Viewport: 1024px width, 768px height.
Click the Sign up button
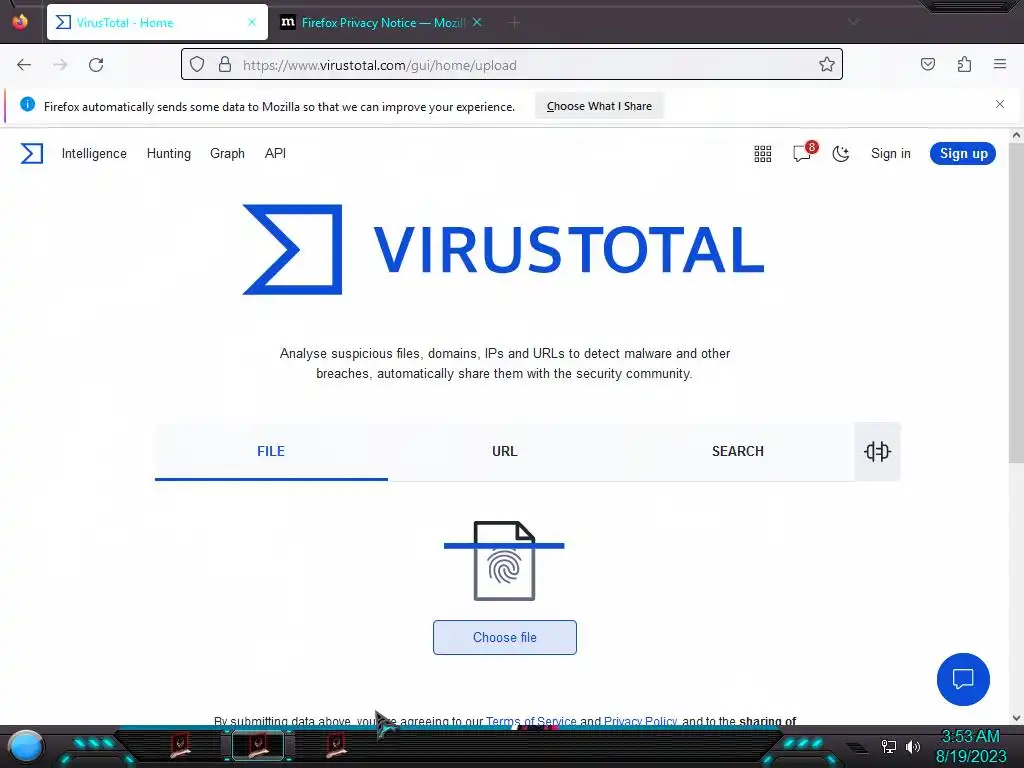tap(963, 153)
